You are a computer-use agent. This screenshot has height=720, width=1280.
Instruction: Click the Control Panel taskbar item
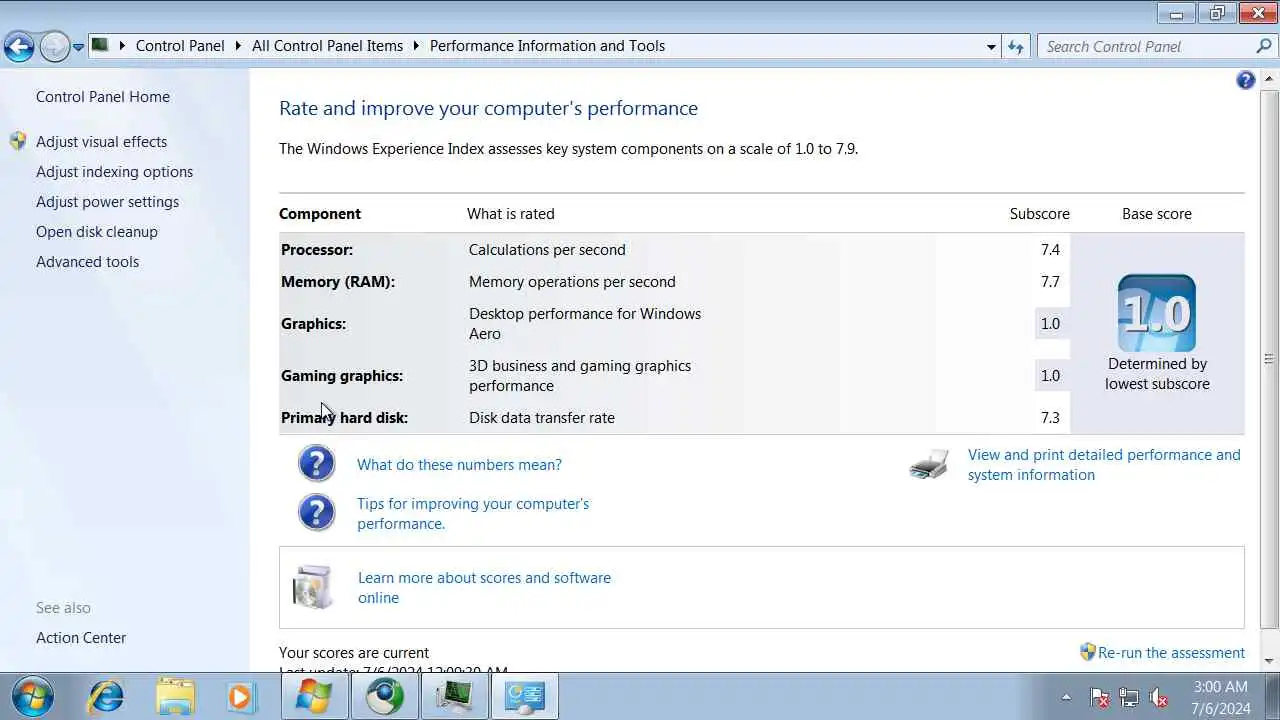click(525, 696)
